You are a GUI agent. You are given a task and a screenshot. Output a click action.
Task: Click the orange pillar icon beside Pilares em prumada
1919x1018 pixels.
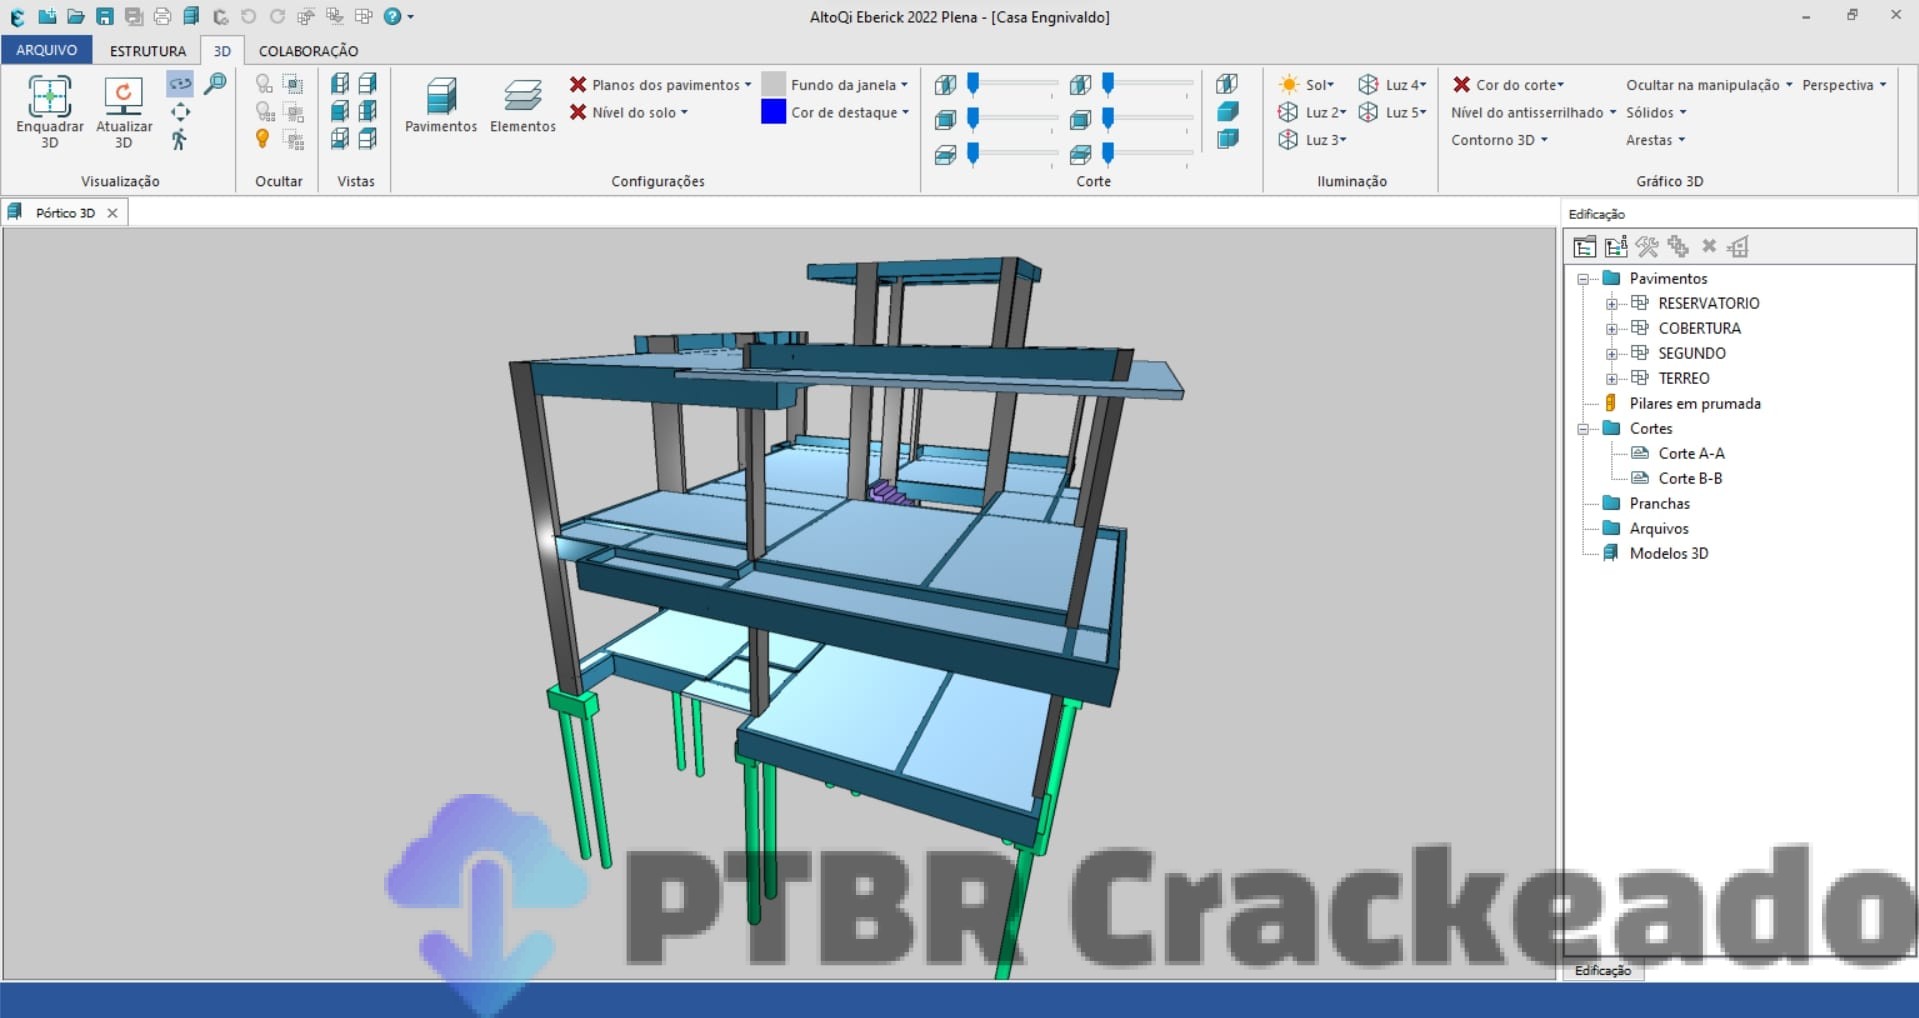click(1611, 403)
